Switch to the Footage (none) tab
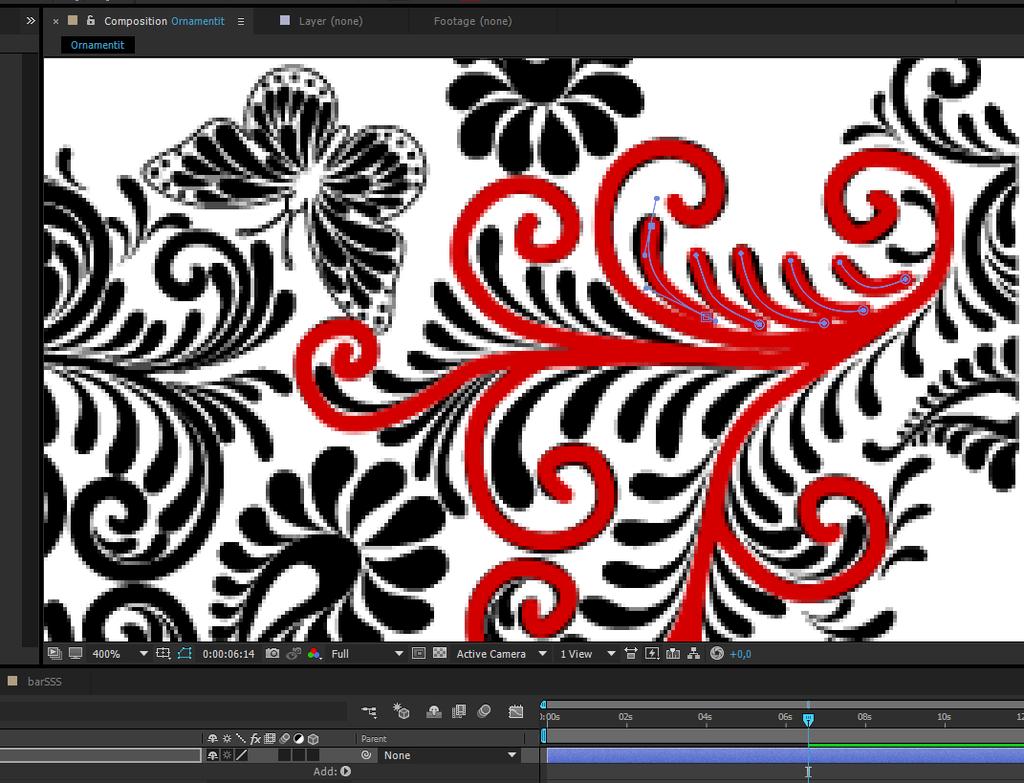Image resolution: width=1024 pixels, height=783 pixels. 473,21
